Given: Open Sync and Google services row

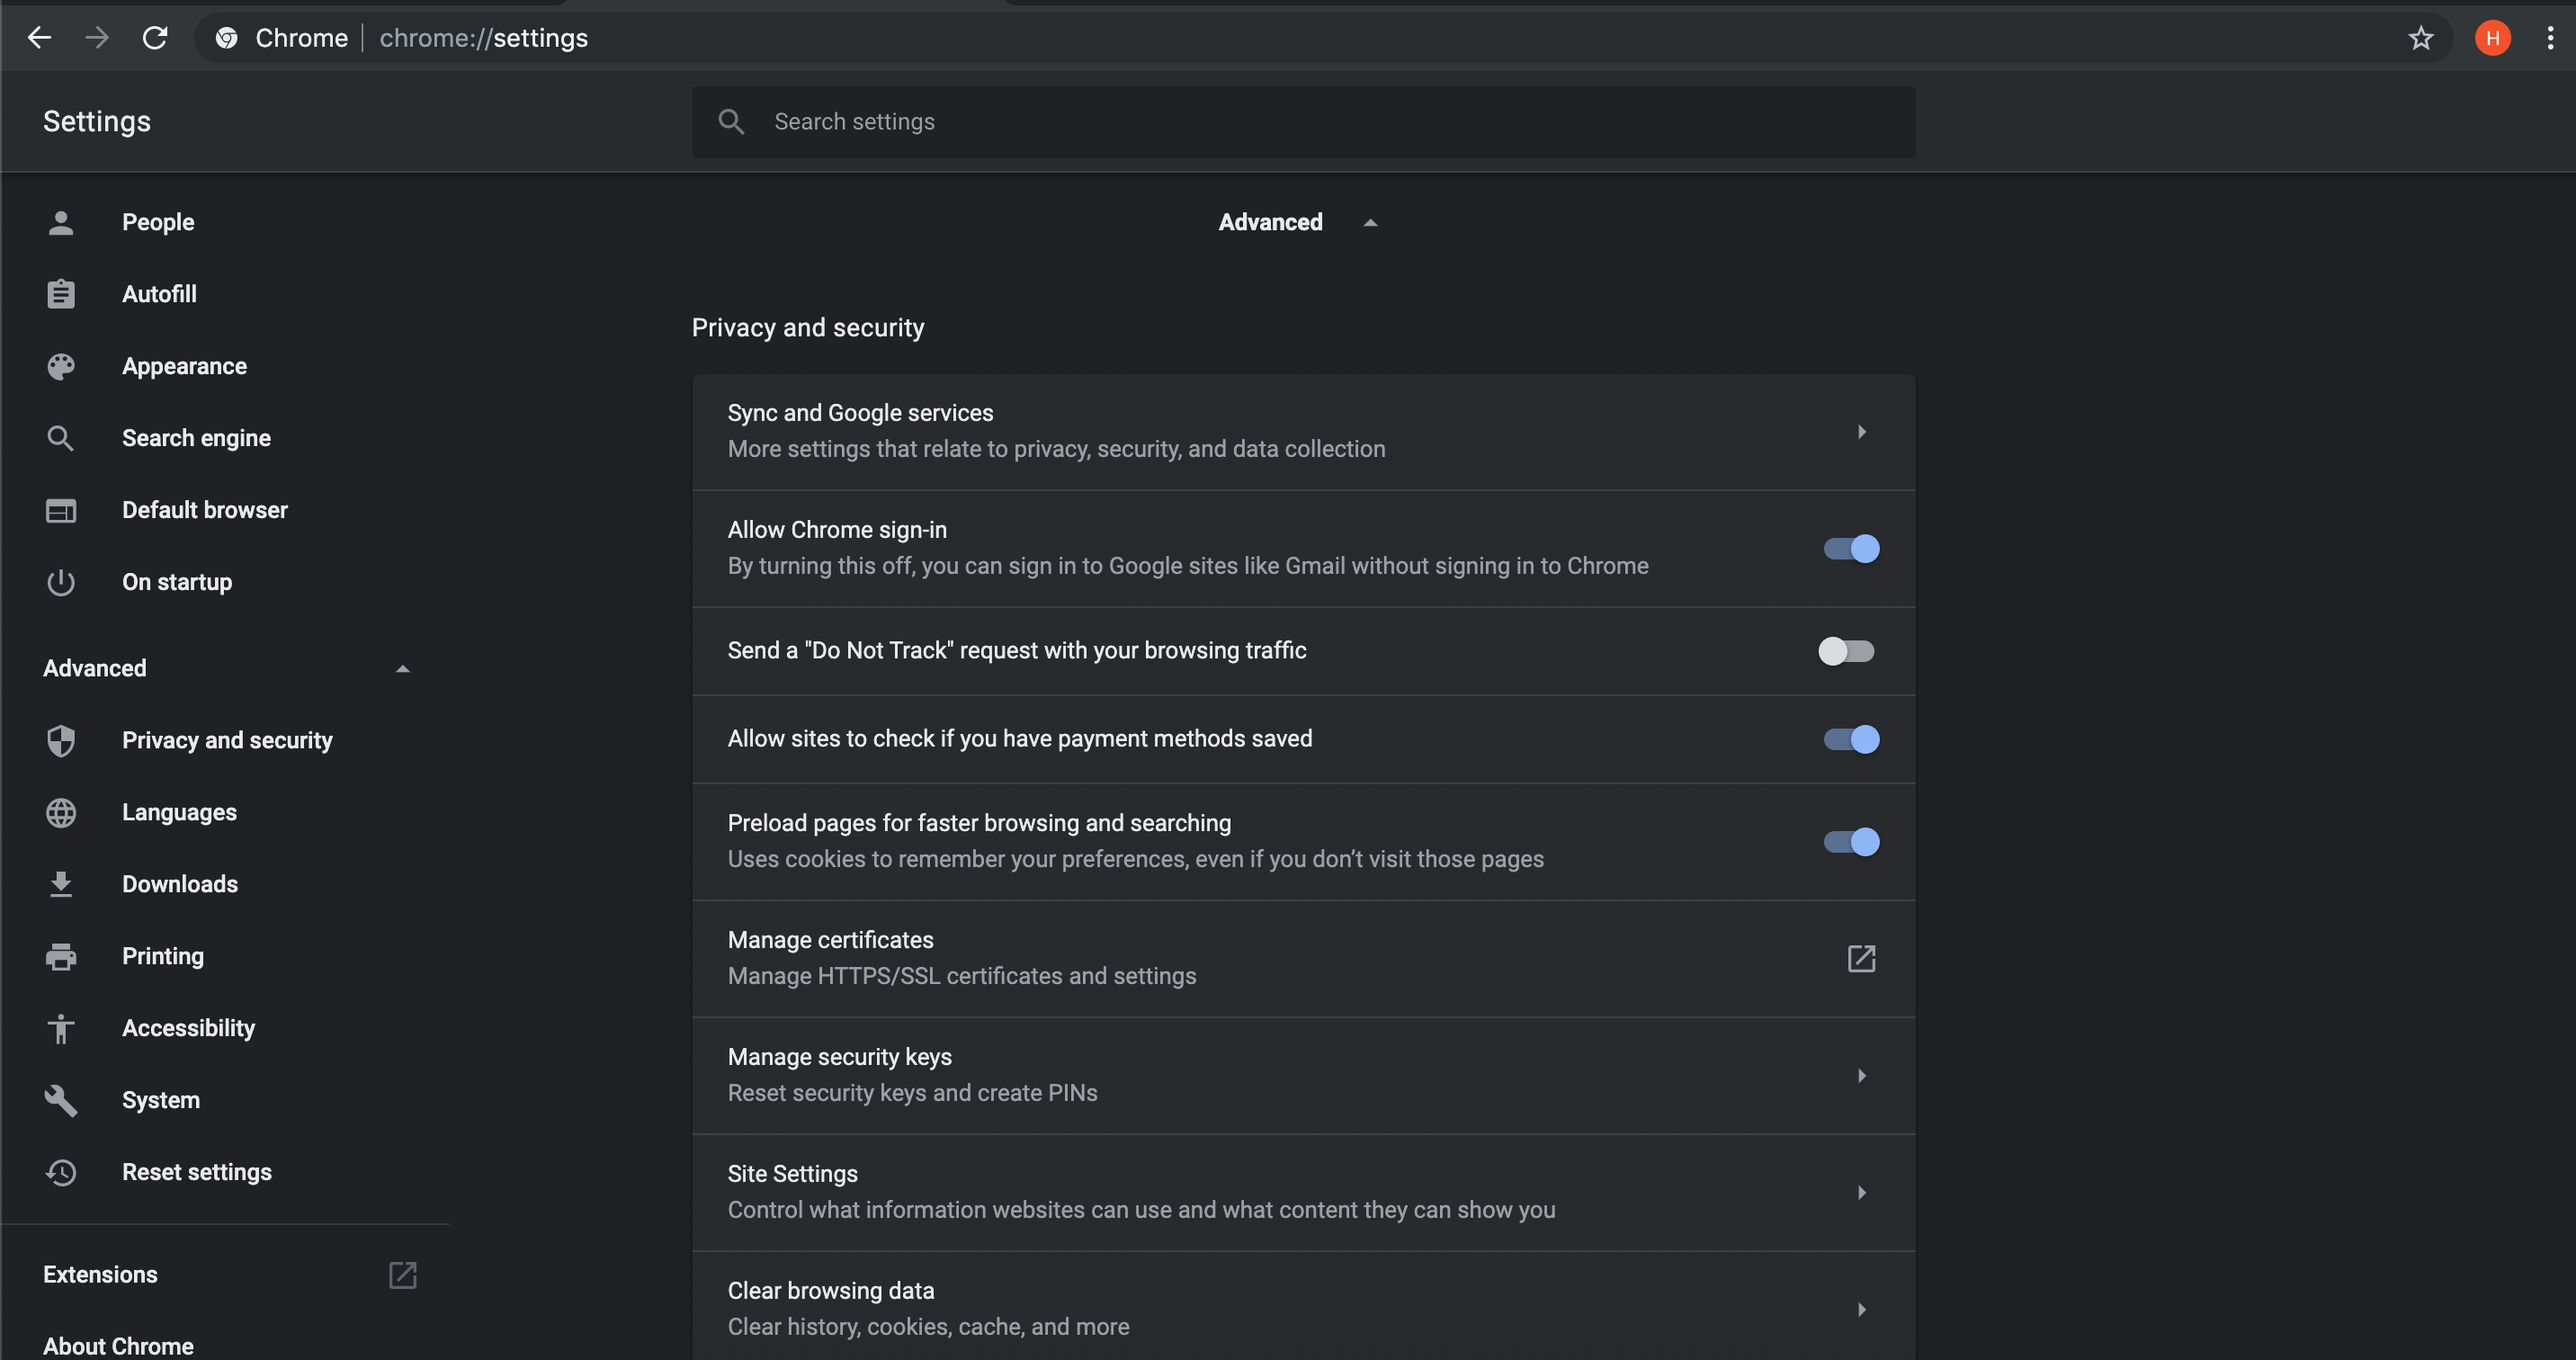Looking at the screenshot, I should point(1303,432).
